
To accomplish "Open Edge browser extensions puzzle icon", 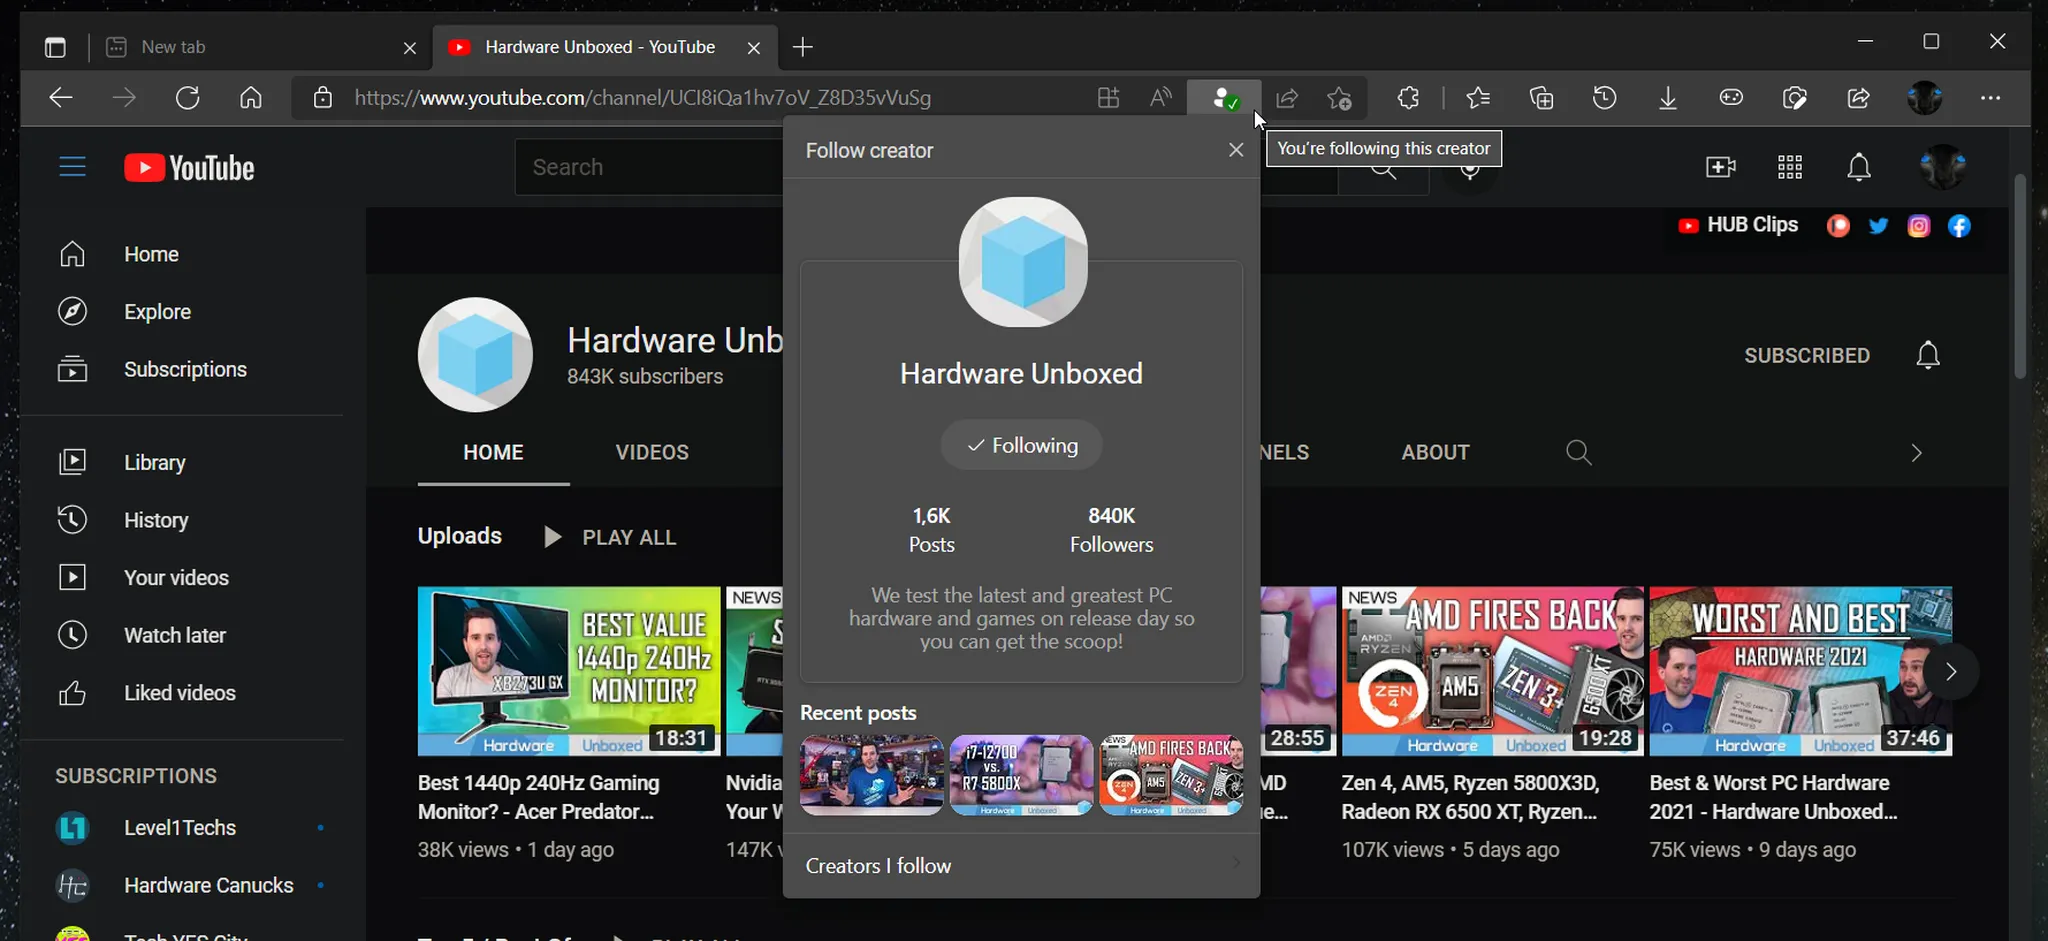I will point(1408,98).
